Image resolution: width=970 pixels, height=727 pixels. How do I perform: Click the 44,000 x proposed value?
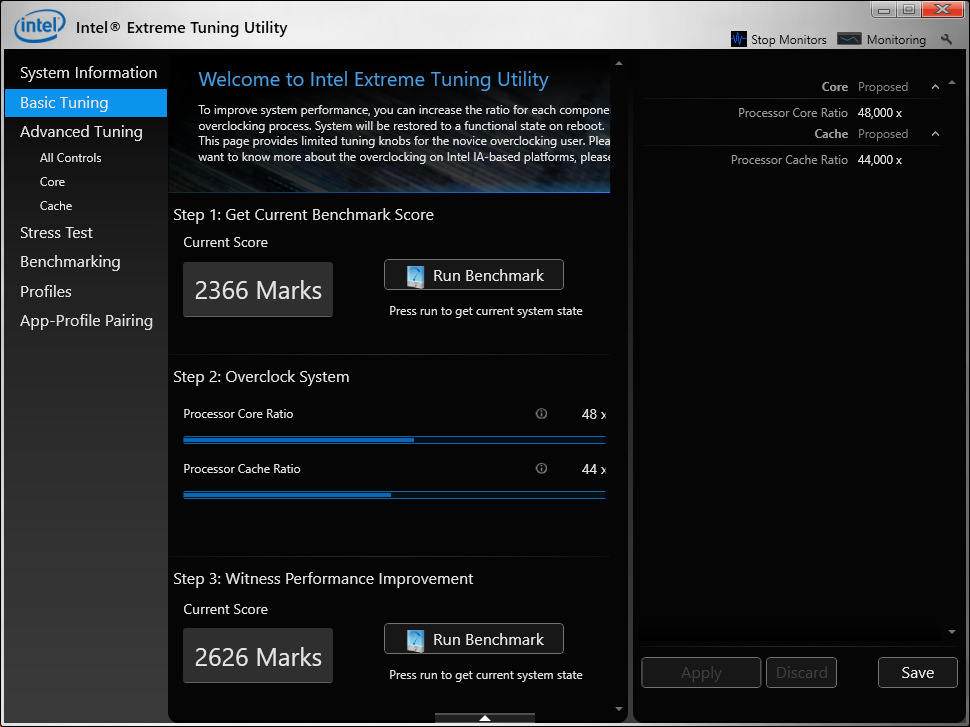[880, 160]
